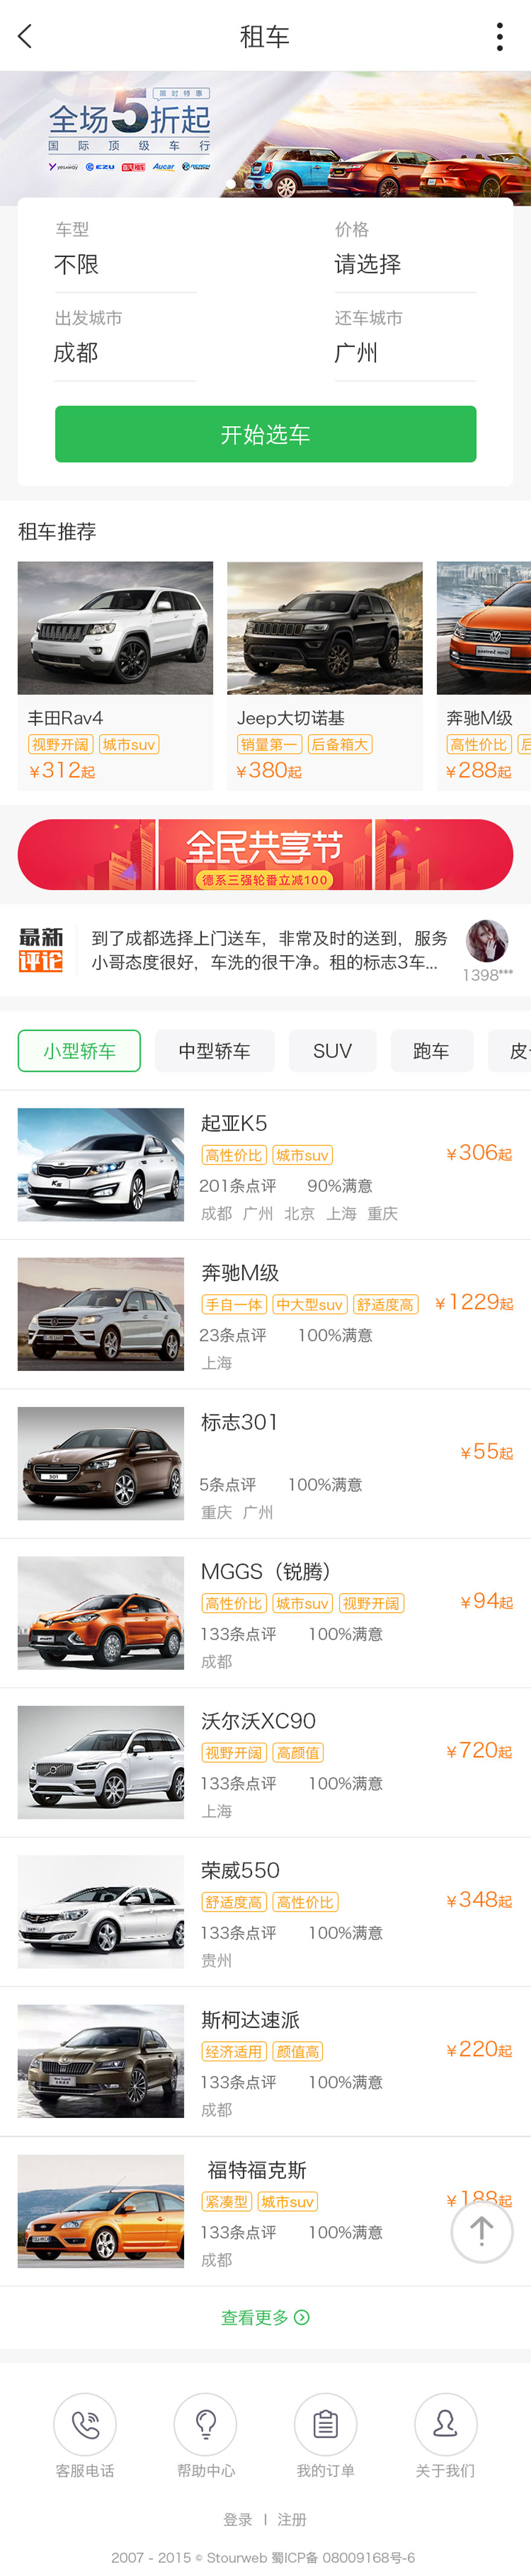Screen dimensions: 531x2576
Task: Open my orders clipboard icon
Action: 325,2424
